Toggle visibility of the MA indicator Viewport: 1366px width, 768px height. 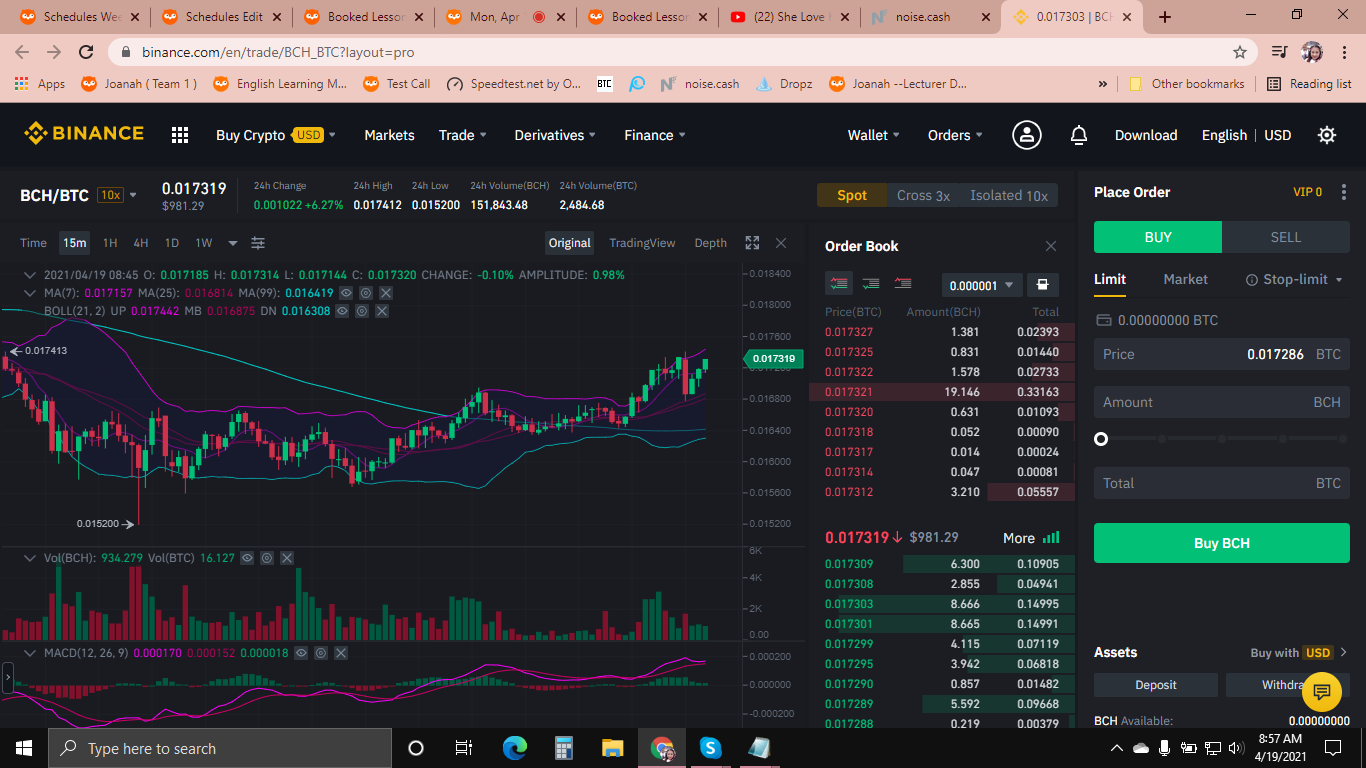tap(346, 293)
